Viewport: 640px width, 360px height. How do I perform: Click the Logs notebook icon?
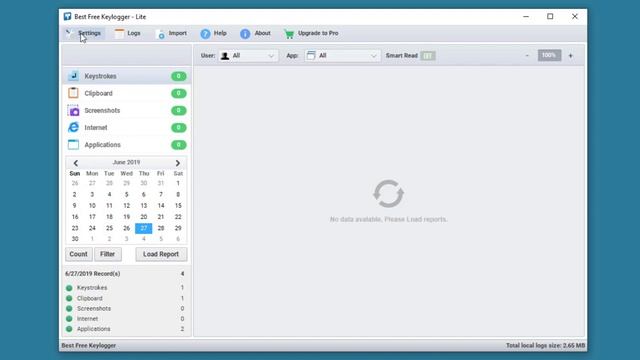(x=119, y=33)
